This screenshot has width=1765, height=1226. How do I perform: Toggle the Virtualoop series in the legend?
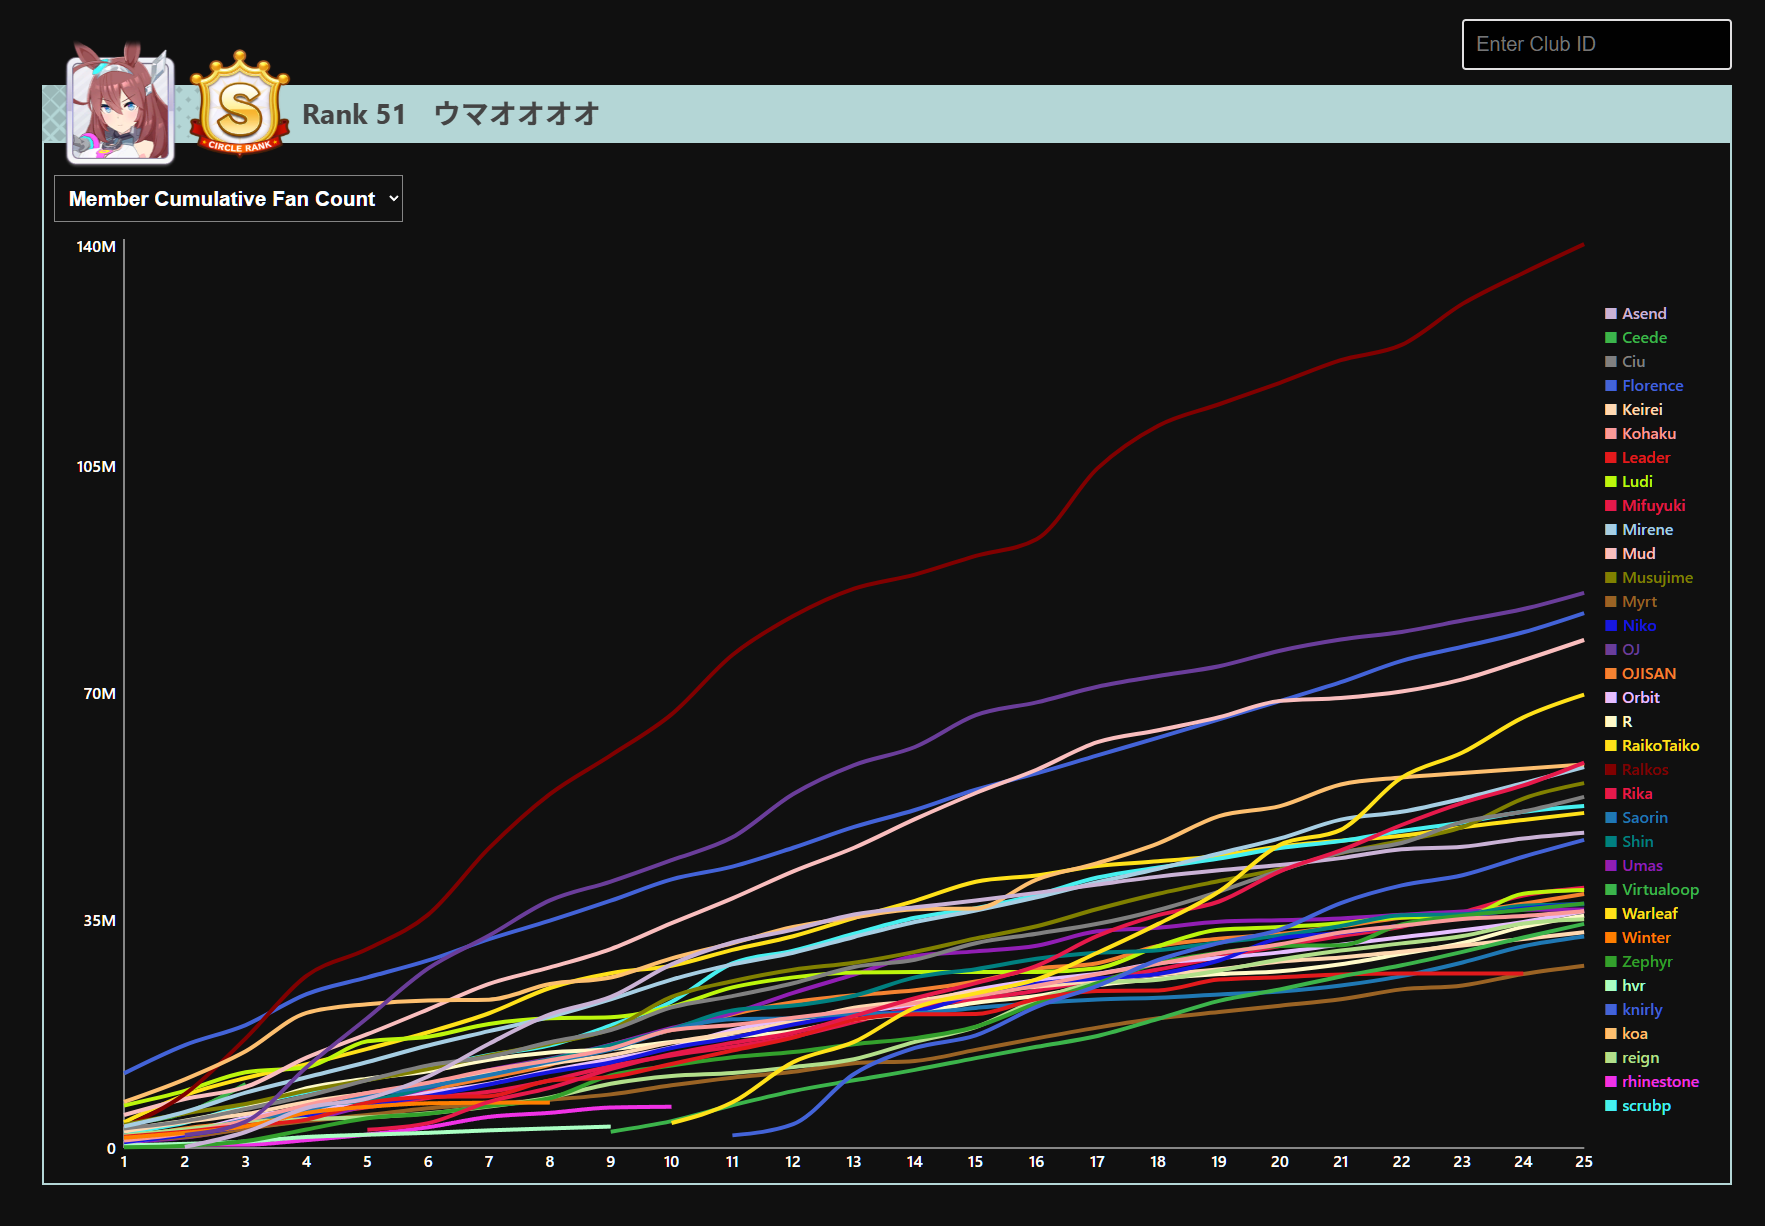[1652, 890]
